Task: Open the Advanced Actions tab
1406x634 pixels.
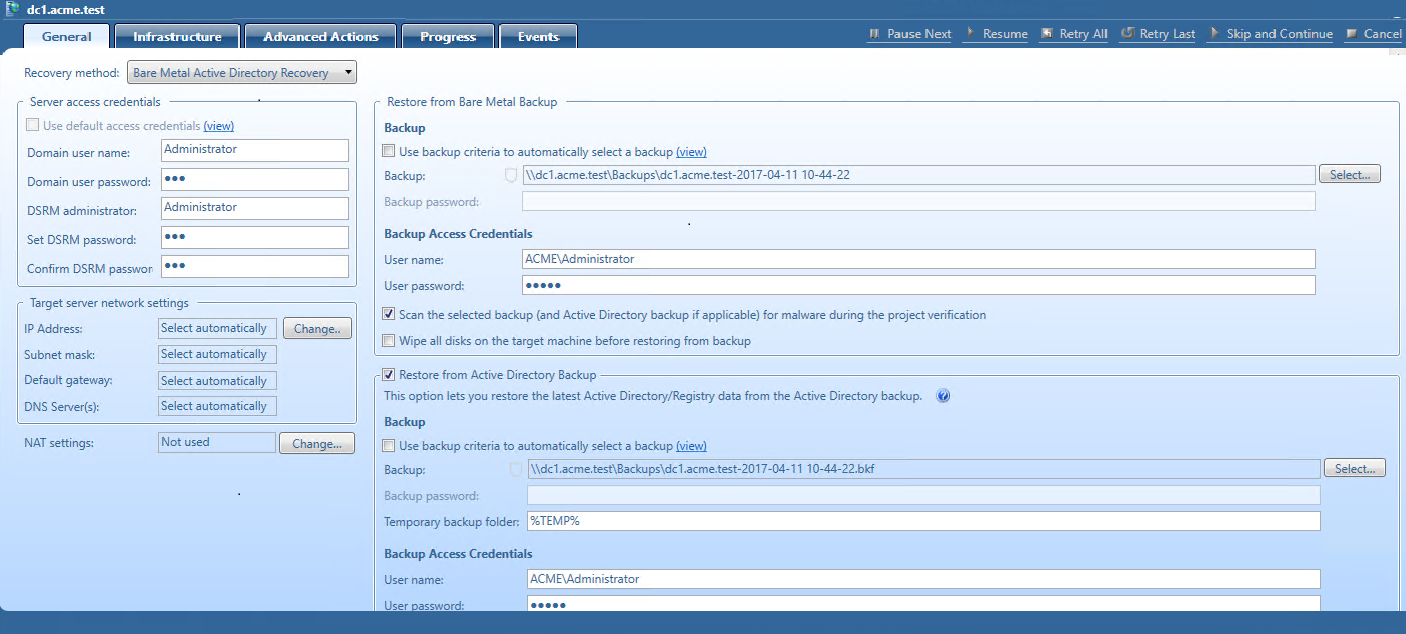Action: 321,37
